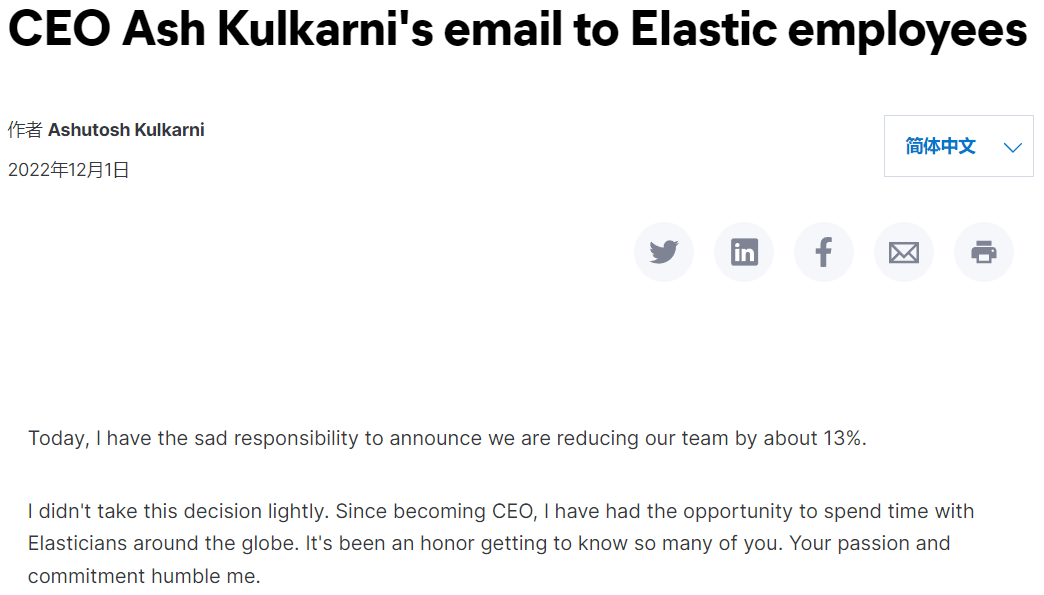Image resolution: width=1044 pixels, height=595 pixels.
Task: Click the "13%" figure in first paragraph
Action: [x=844, y=439]
